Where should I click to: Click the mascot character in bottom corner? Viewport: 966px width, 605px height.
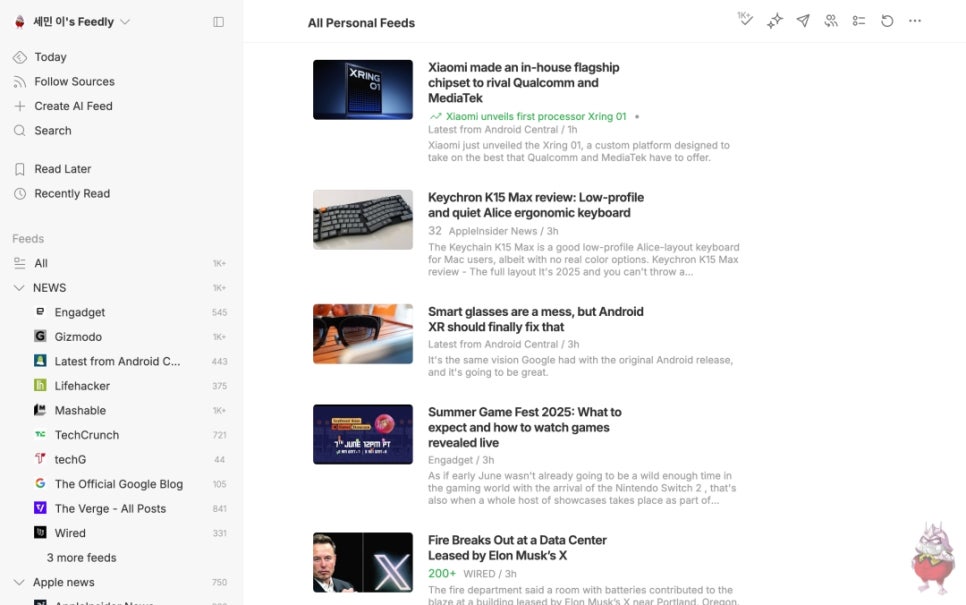[x=933, y=558]
